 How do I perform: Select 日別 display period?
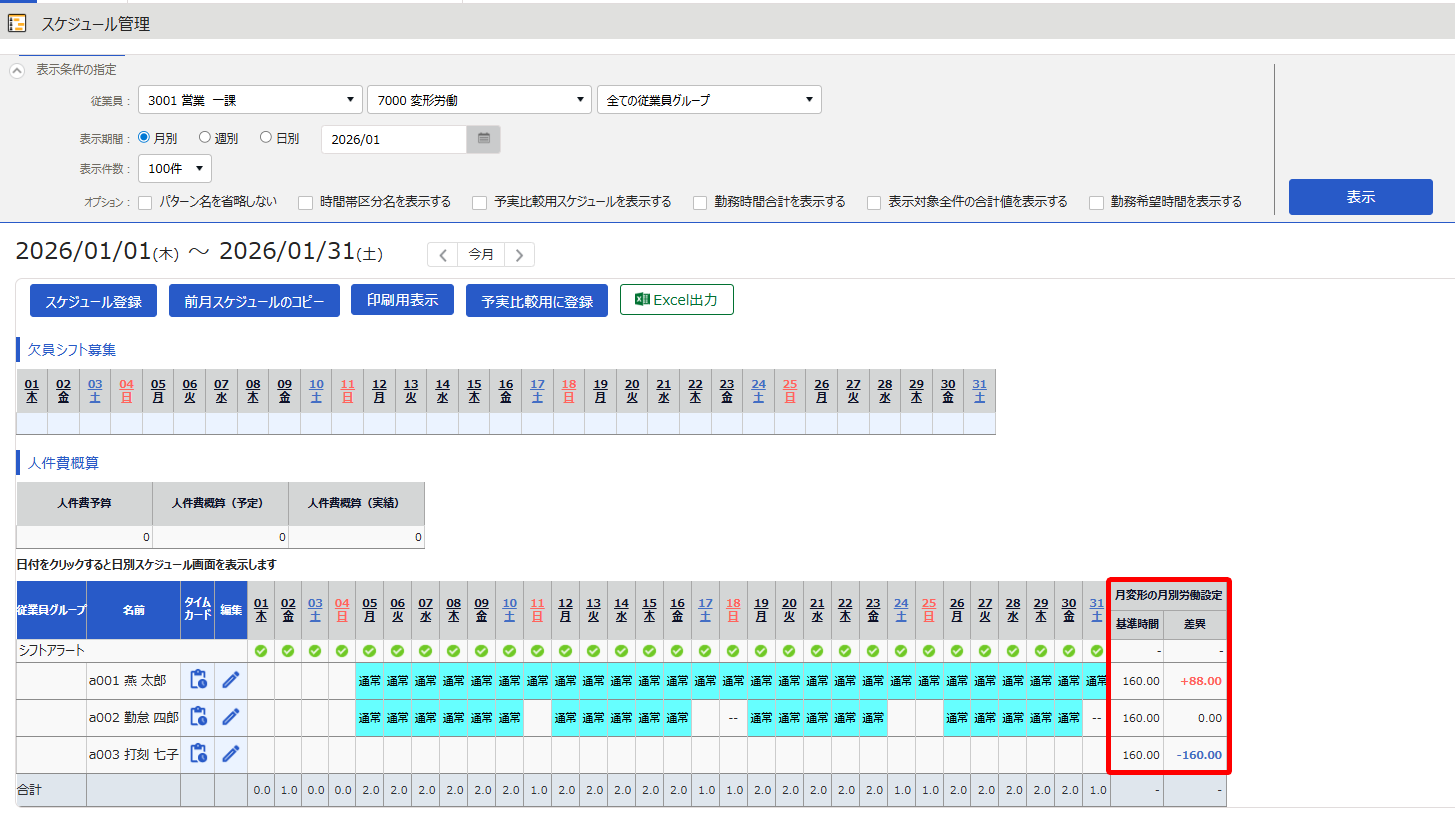(266, 138)
